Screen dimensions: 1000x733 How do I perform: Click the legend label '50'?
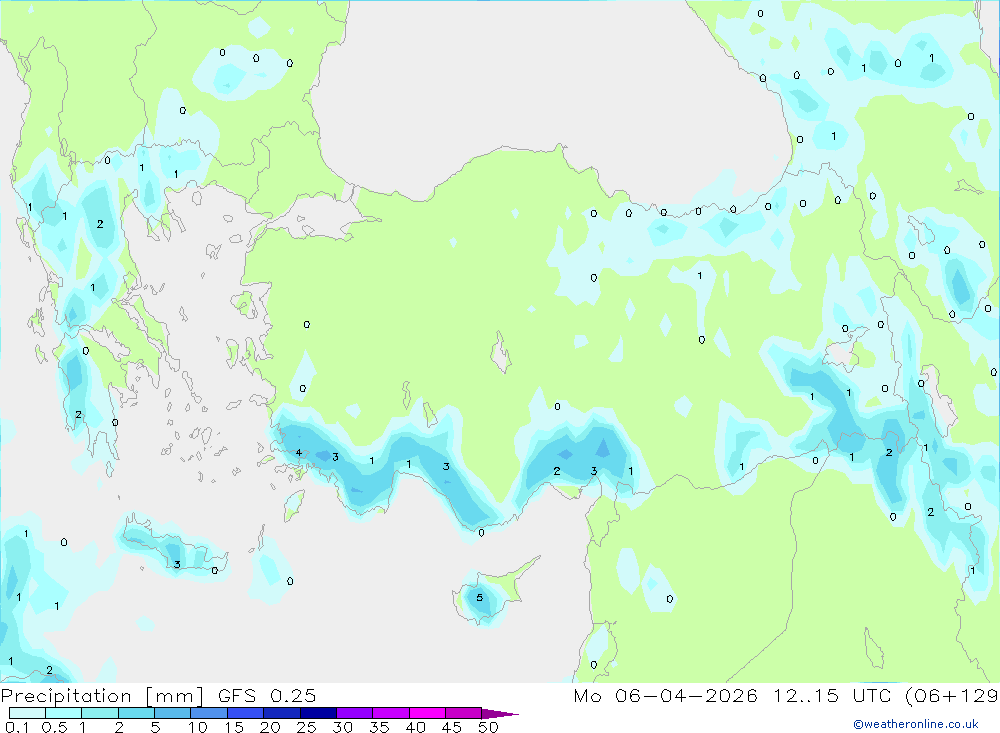488,727
